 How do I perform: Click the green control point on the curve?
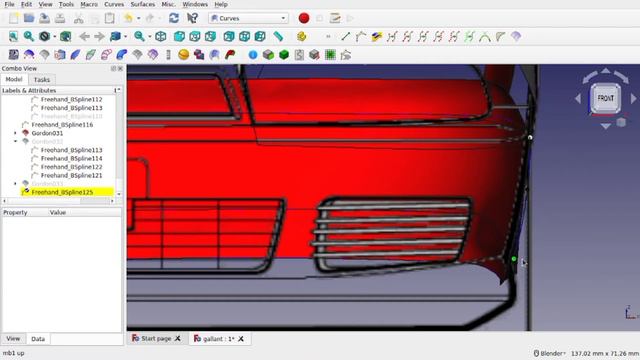513,259
